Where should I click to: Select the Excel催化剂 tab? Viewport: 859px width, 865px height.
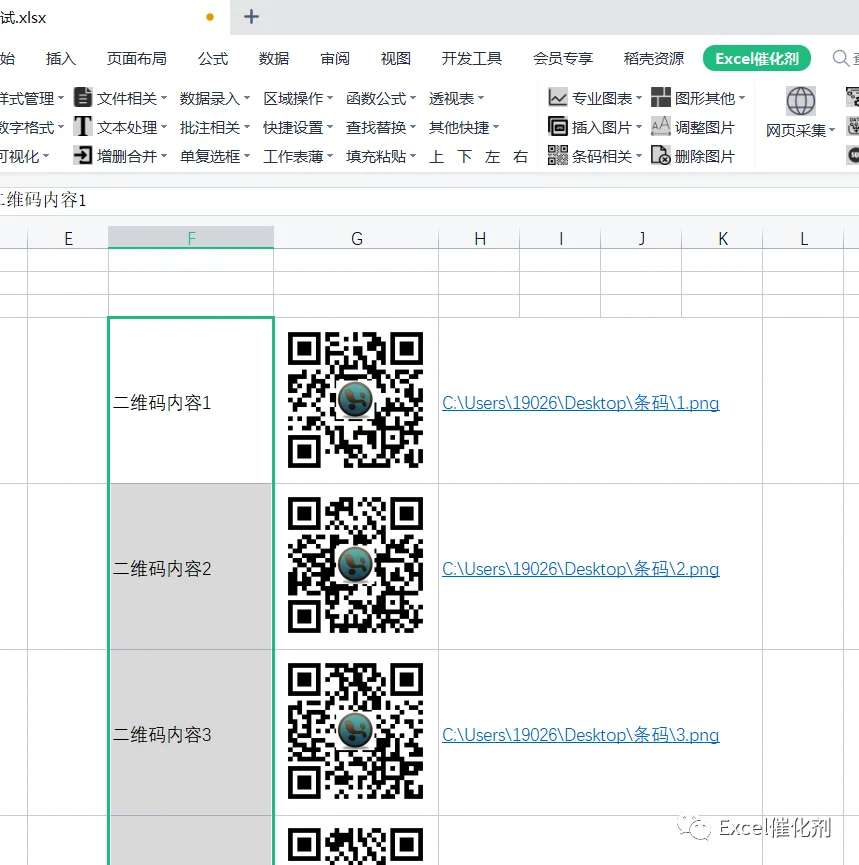point(757,58)
